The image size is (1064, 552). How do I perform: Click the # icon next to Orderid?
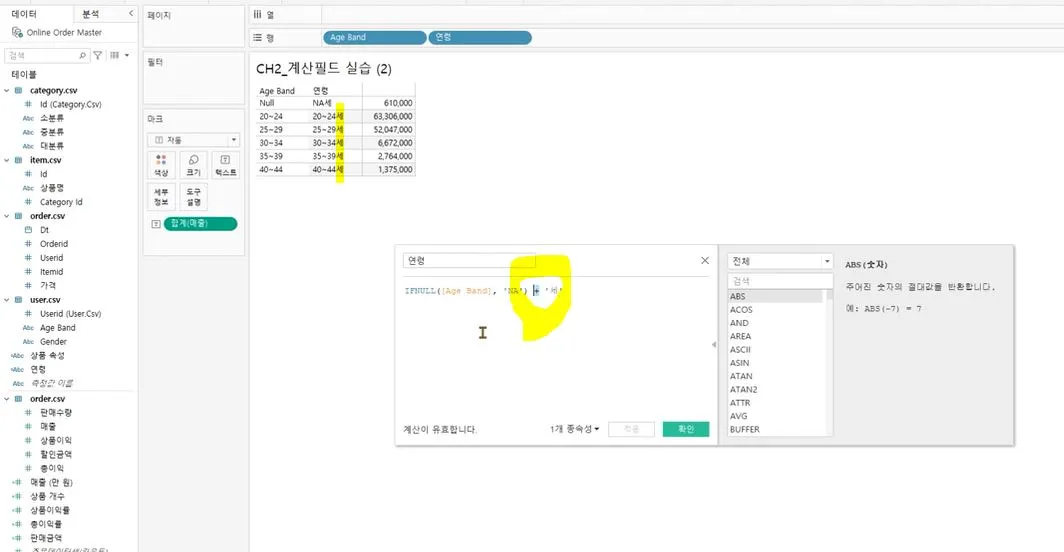click(28, 244)
